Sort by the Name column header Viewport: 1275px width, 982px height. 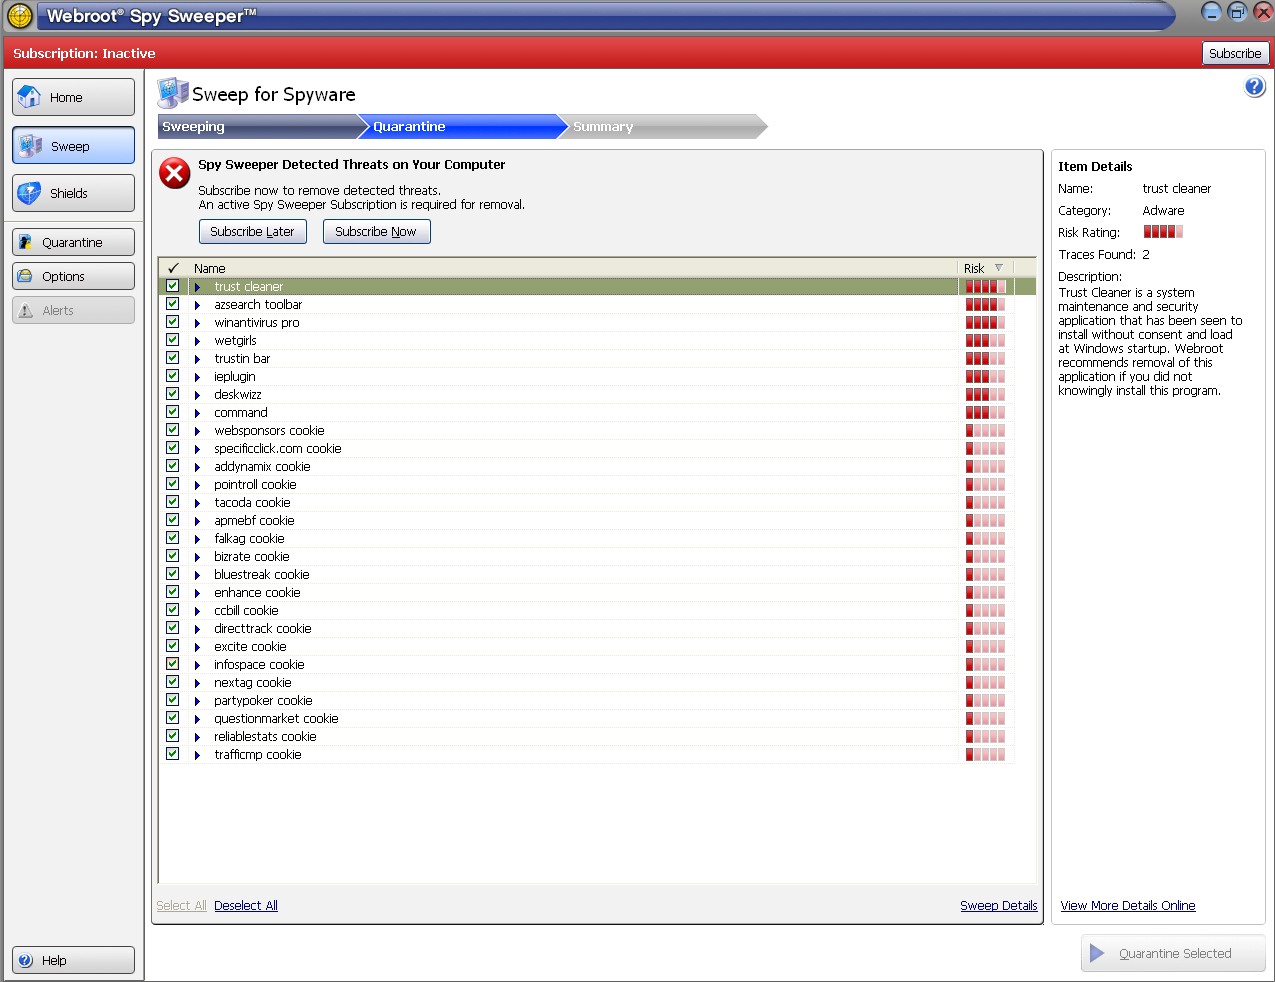pos(573,268)
